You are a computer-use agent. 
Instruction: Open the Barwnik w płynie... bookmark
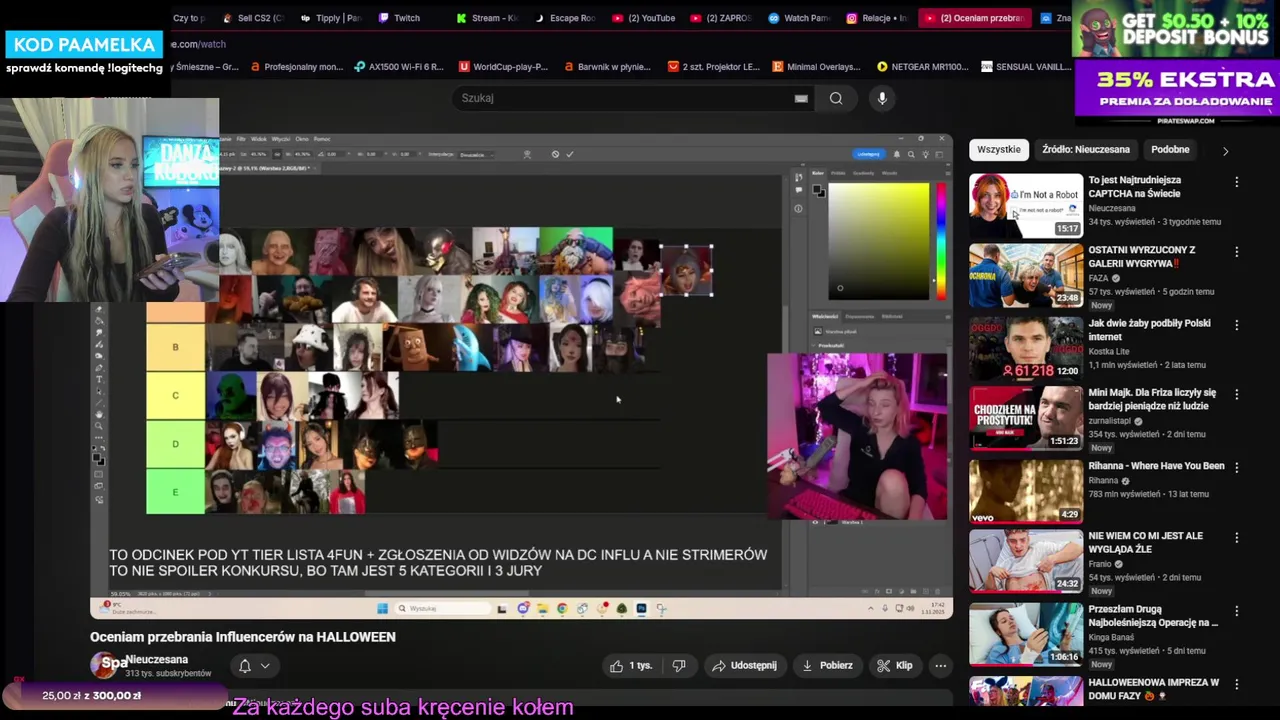click(x=607, y=67)
